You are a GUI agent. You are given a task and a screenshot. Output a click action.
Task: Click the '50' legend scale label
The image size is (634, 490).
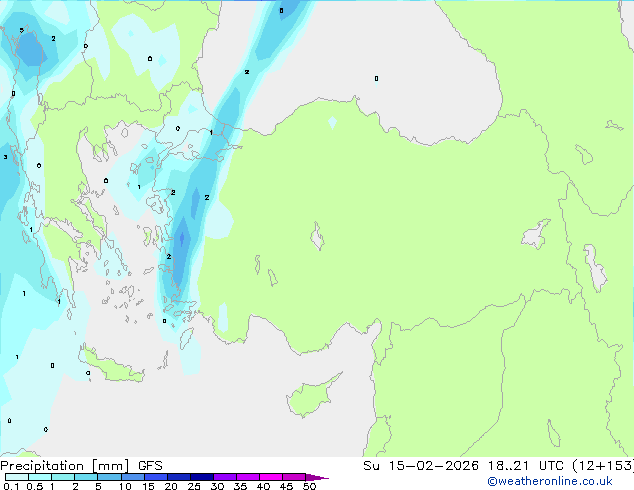[x=309, y=486]
